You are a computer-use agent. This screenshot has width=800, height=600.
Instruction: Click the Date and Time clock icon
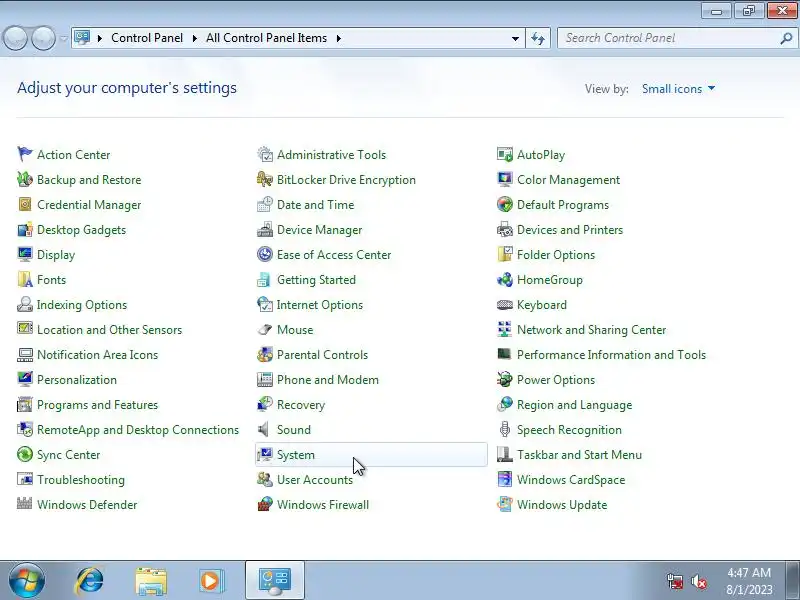click(265, 204)
